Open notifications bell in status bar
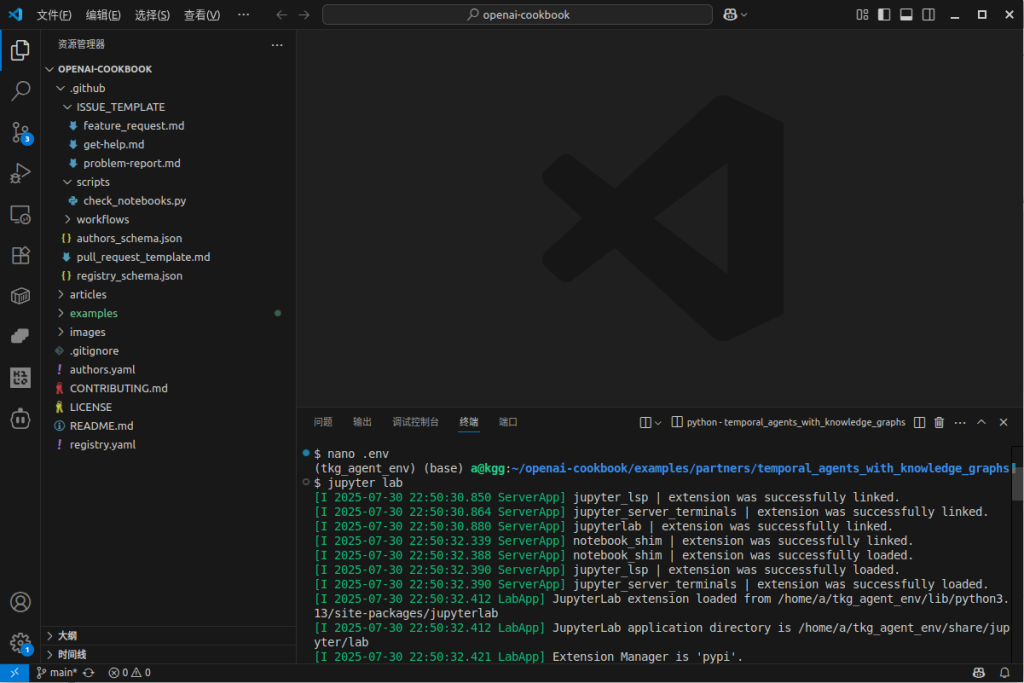This screenshot has width=1024, height=683. coord(1004,673)
